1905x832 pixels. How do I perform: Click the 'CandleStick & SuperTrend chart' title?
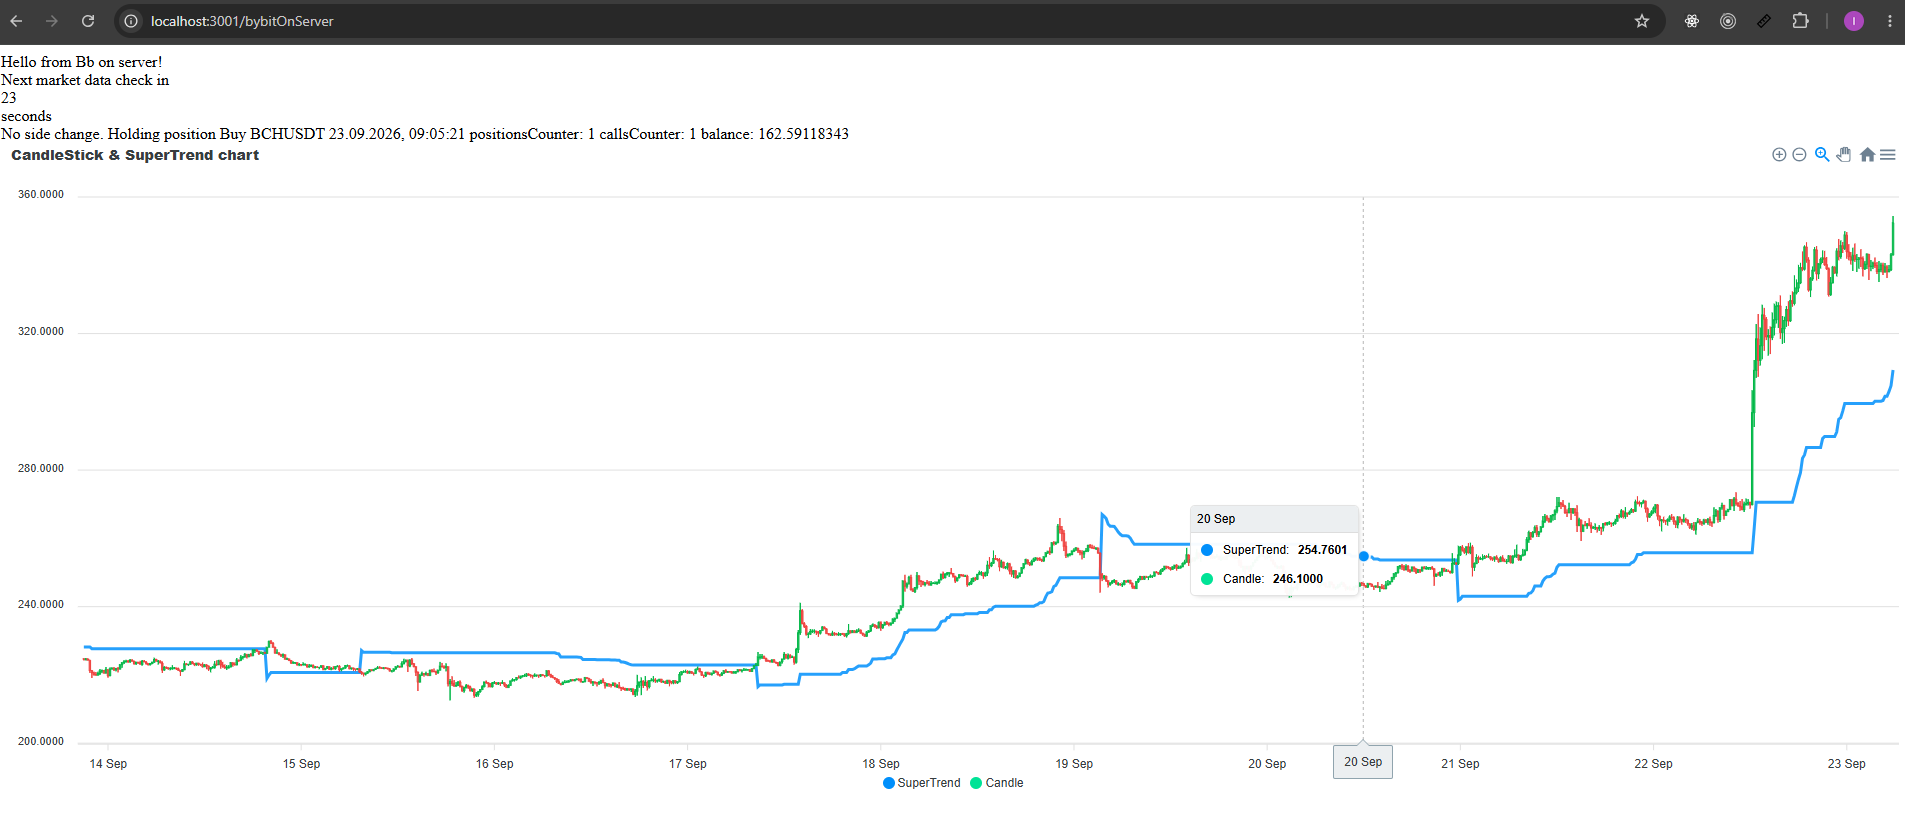(135, 155)
